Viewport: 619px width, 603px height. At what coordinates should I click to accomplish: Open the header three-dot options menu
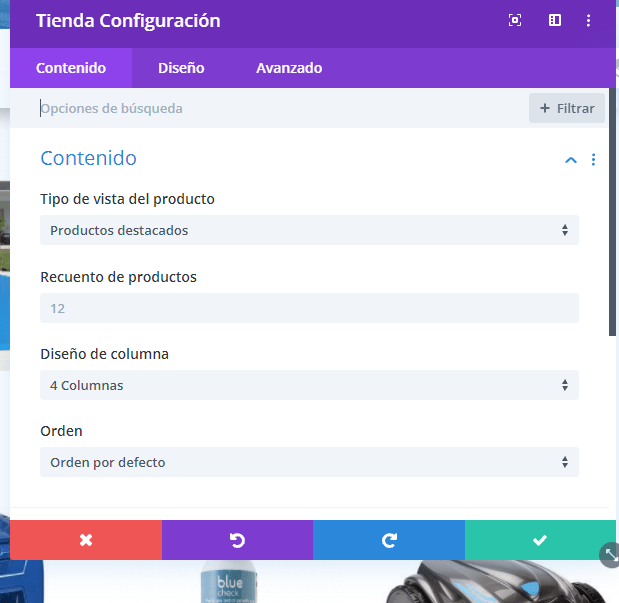pos(588,21)
